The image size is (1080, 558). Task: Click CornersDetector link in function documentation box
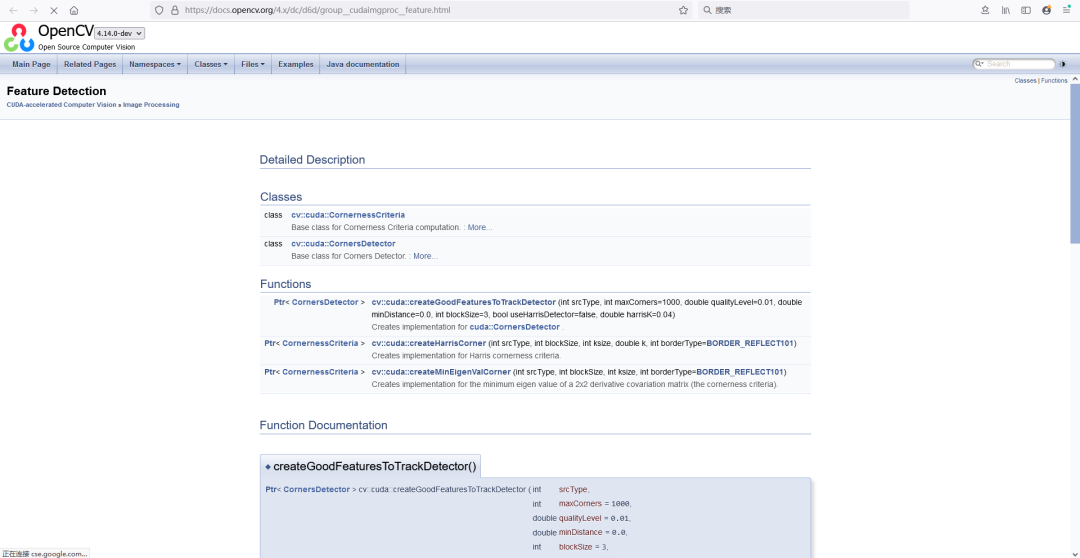tap(316, 490)
